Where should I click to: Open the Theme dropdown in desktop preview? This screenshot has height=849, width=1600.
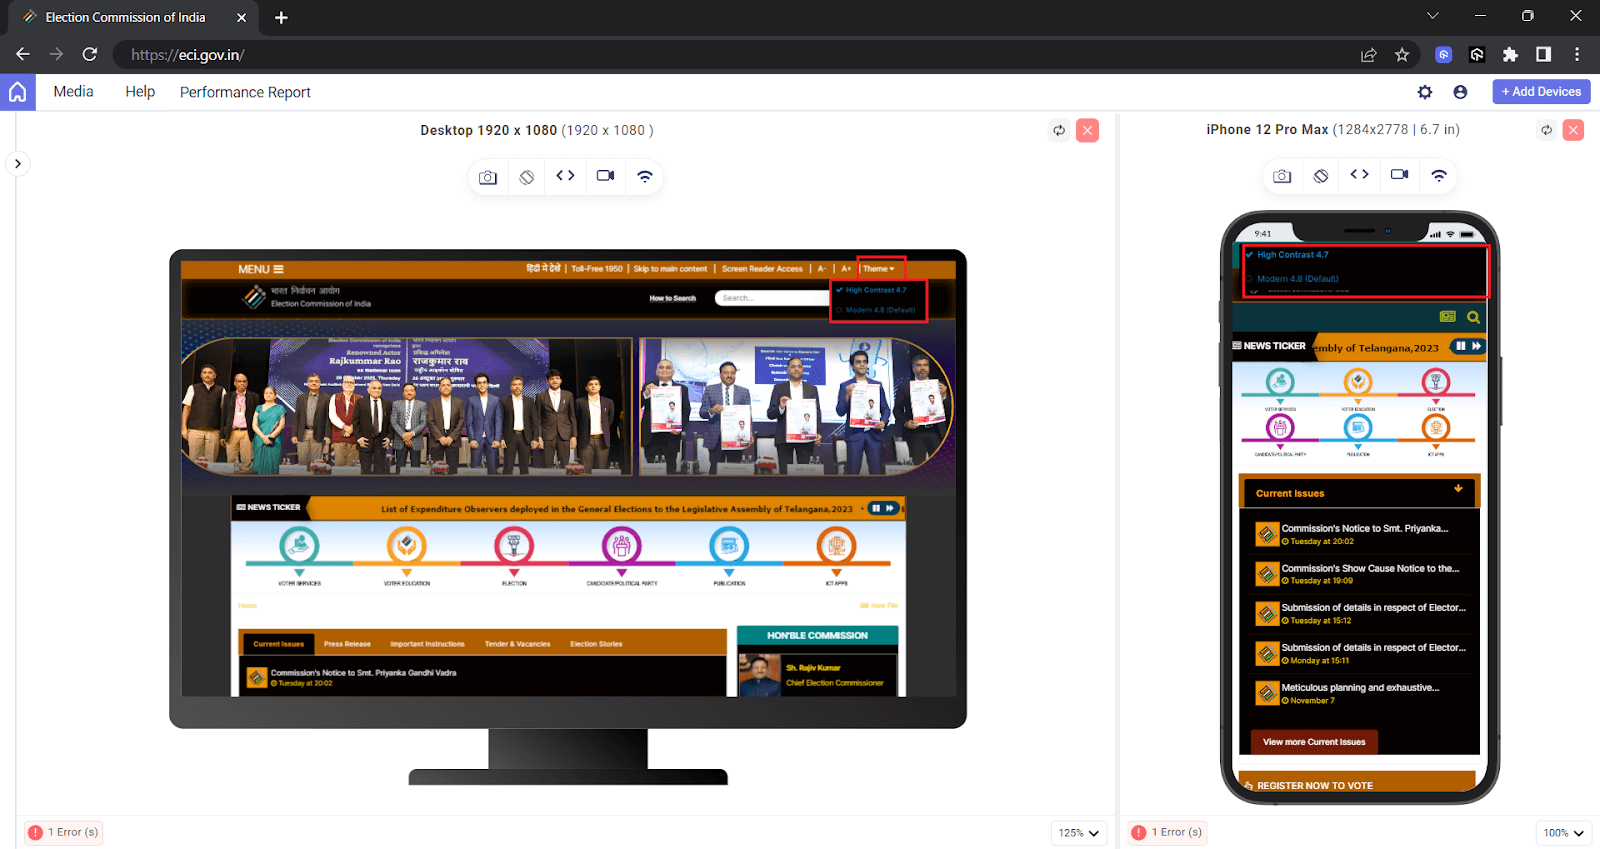click(x=879, y=268)
